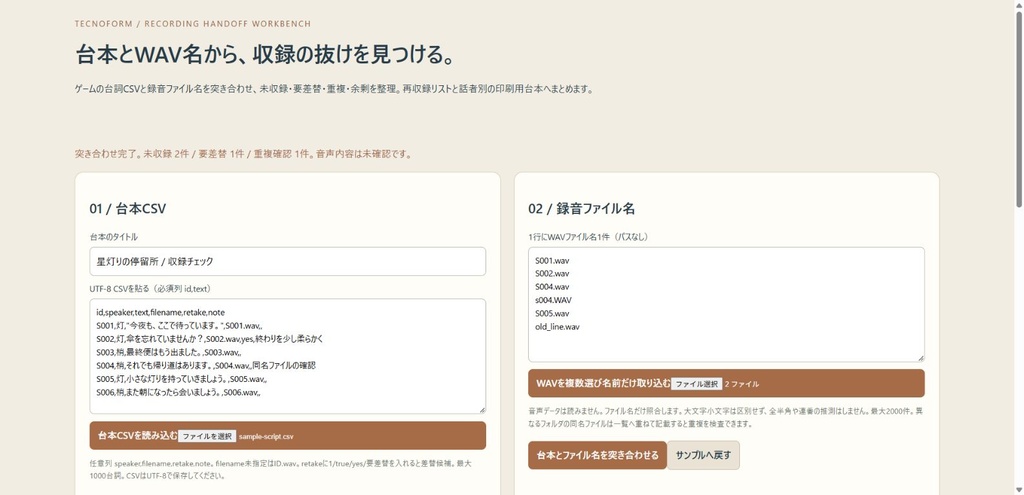This screenshot has width=1024, height=495.
Task: Select the S005.wav line in file list
Action: click(552, 313)
